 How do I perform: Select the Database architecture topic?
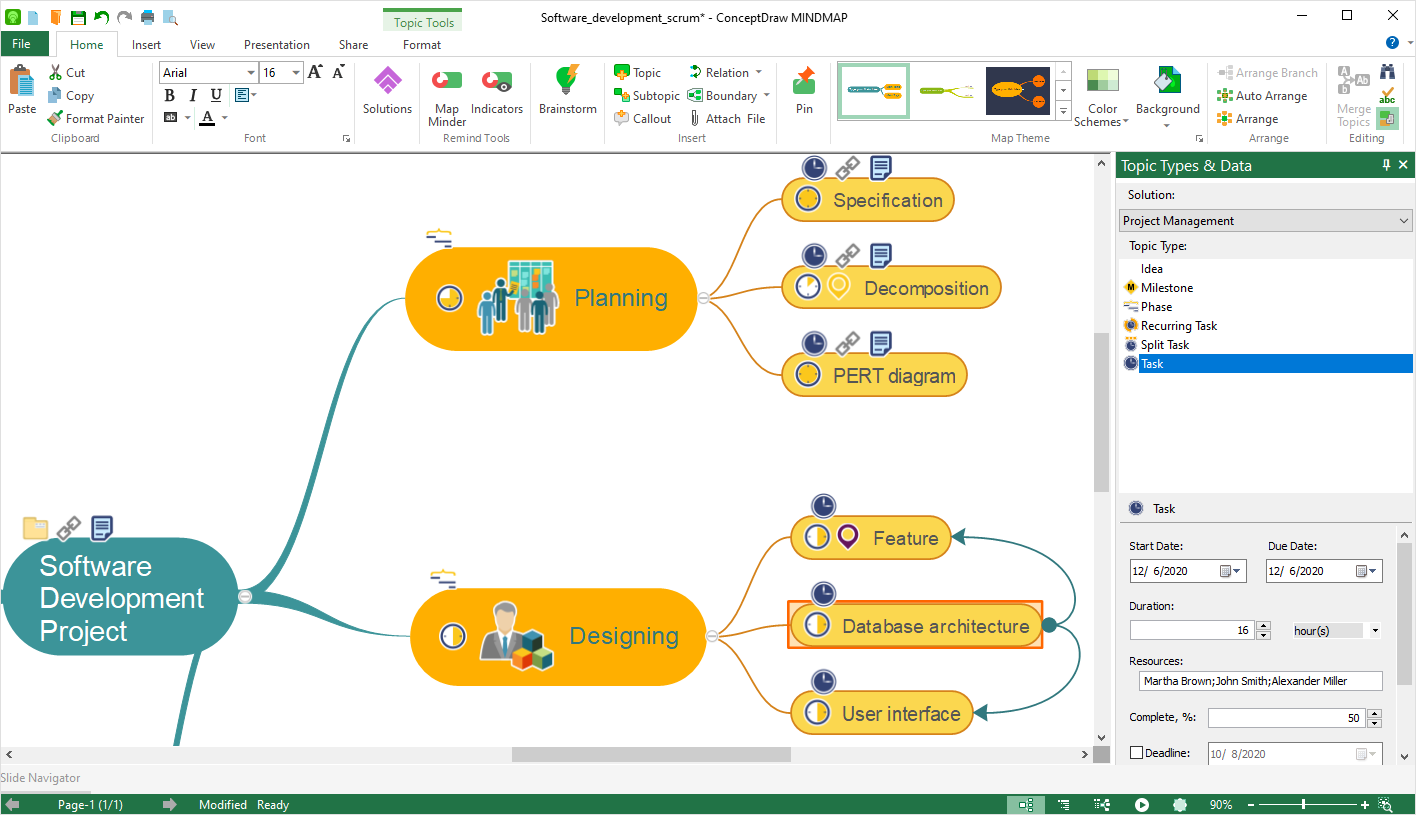pyautogui.click(x=934, y=626)
